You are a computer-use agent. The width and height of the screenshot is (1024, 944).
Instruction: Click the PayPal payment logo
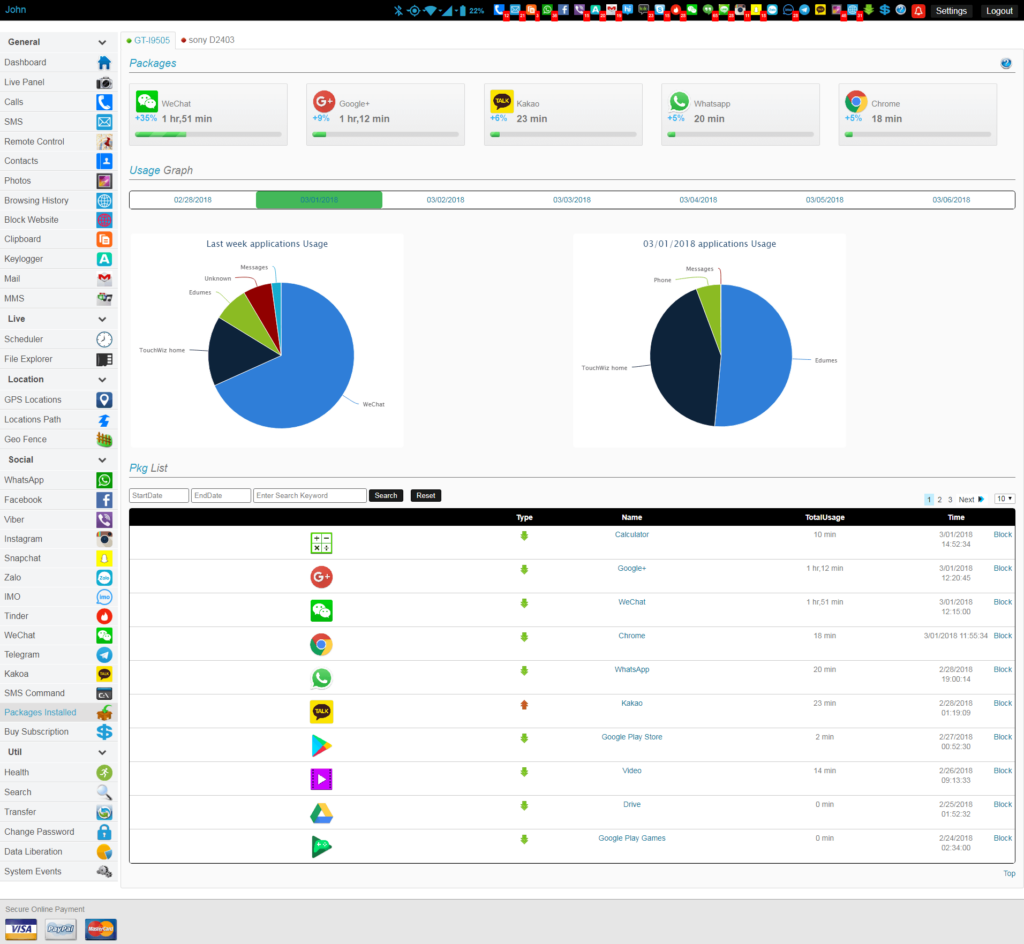click(61, 929)
